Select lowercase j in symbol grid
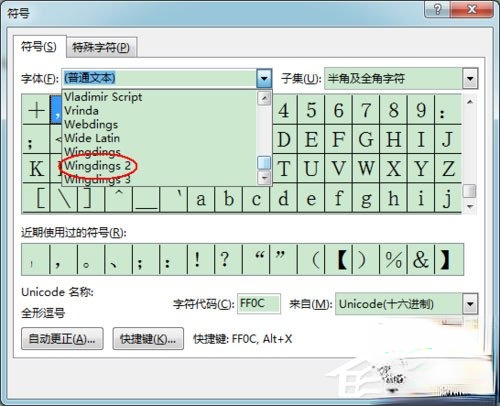Screen dimensions: 500x406 (448, 198)
